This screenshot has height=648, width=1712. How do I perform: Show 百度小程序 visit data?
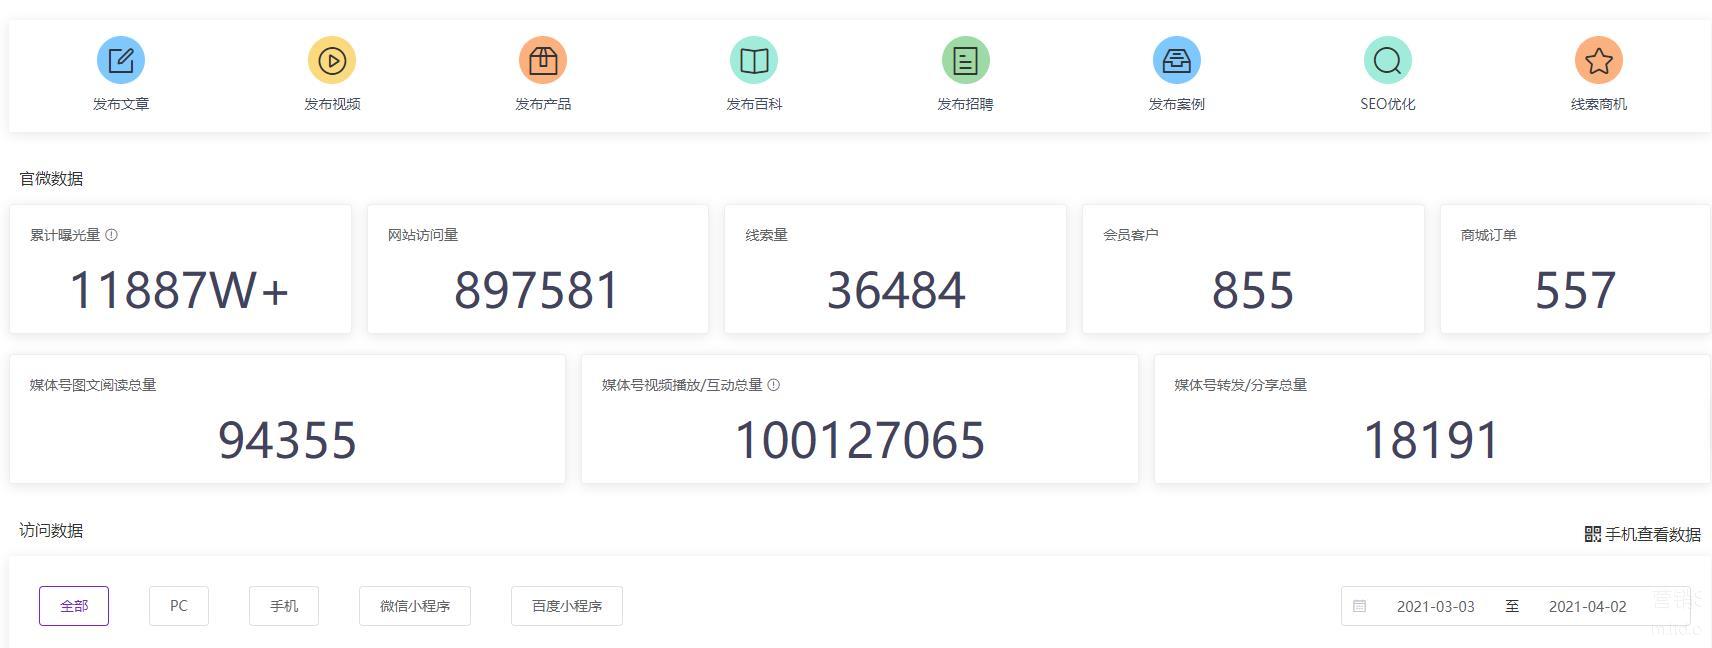coord(567,606)
